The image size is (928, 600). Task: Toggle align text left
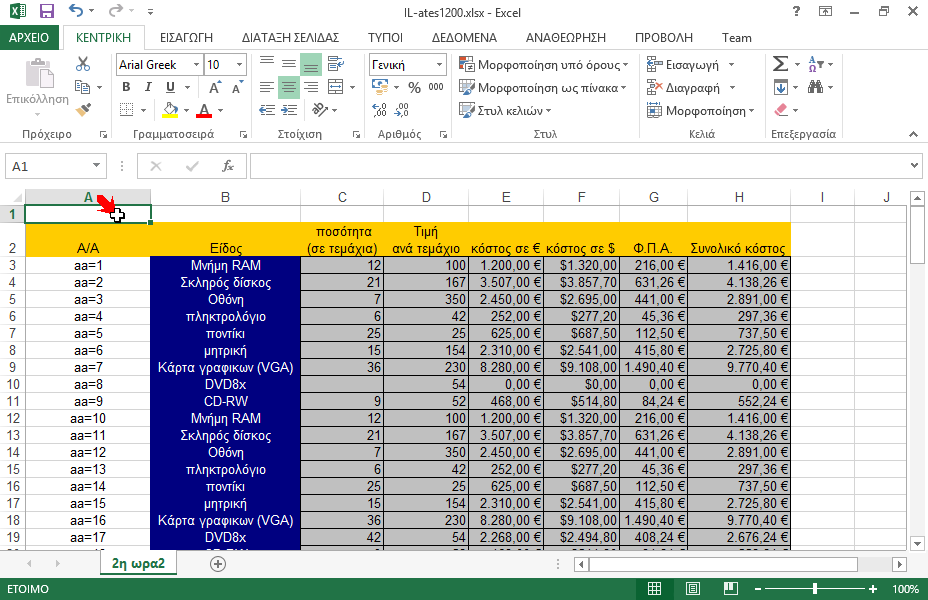click(267, 87)
